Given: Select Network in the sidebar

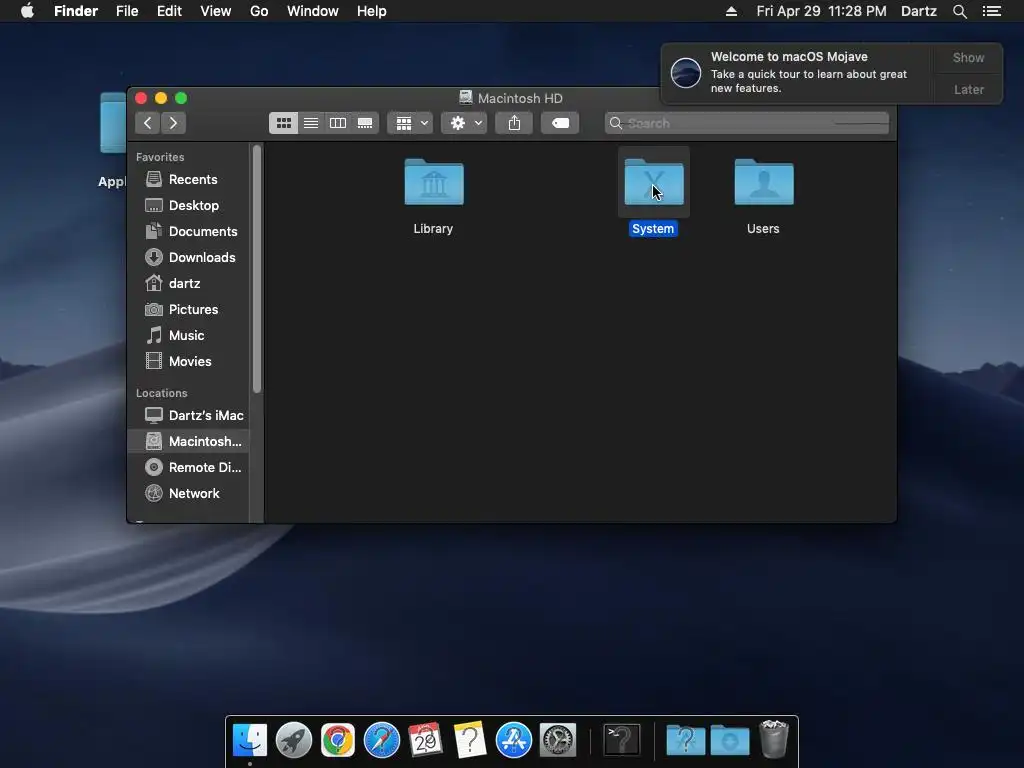Looking at the screenshot, I should (189, 494).
